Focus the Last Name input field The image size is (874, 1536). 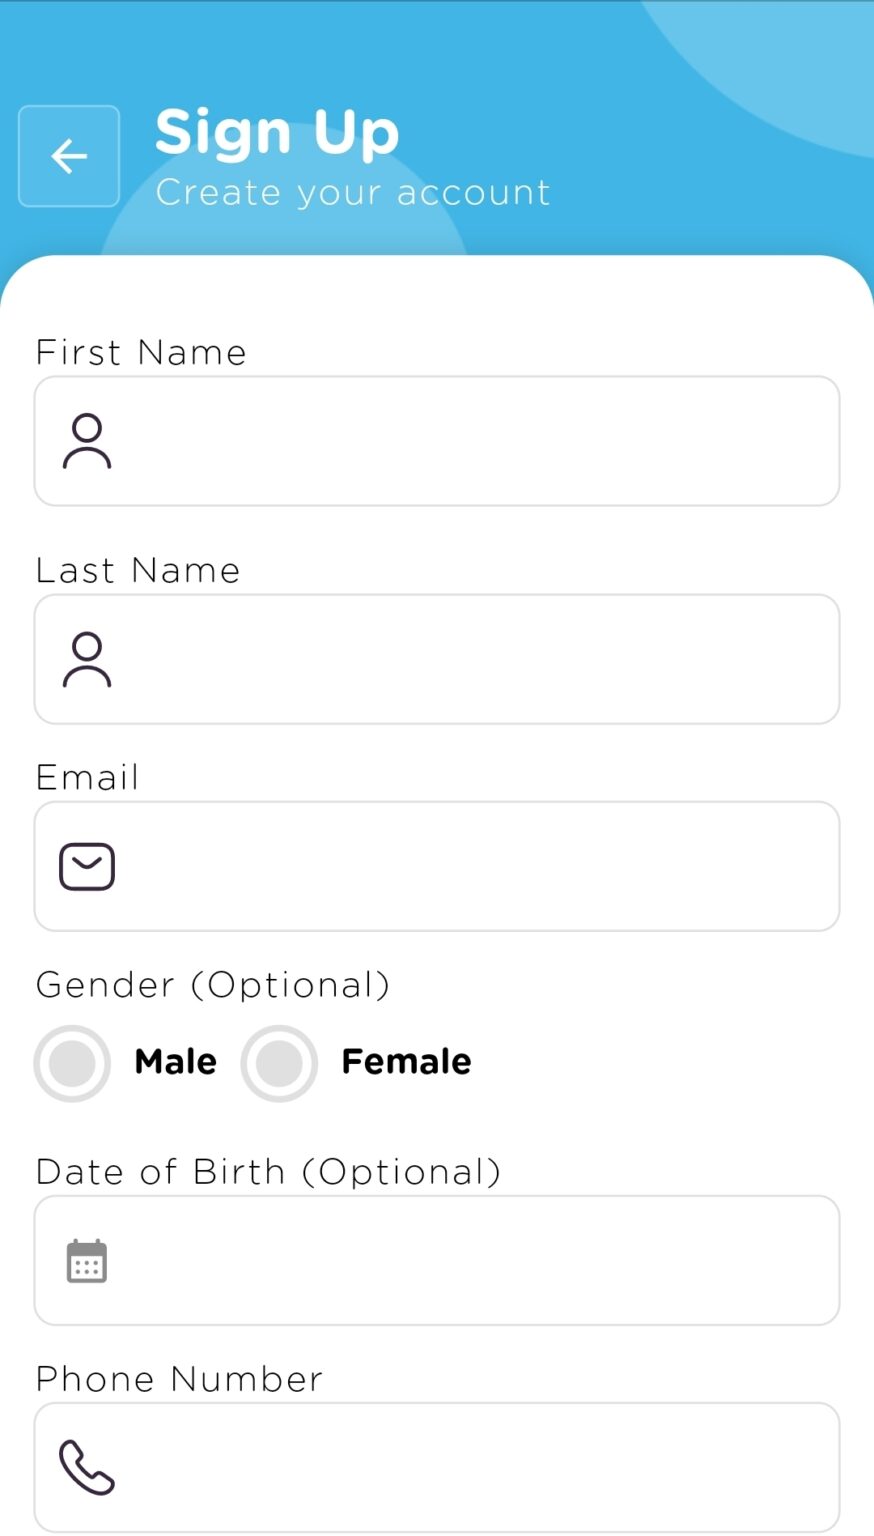[470, 659]
